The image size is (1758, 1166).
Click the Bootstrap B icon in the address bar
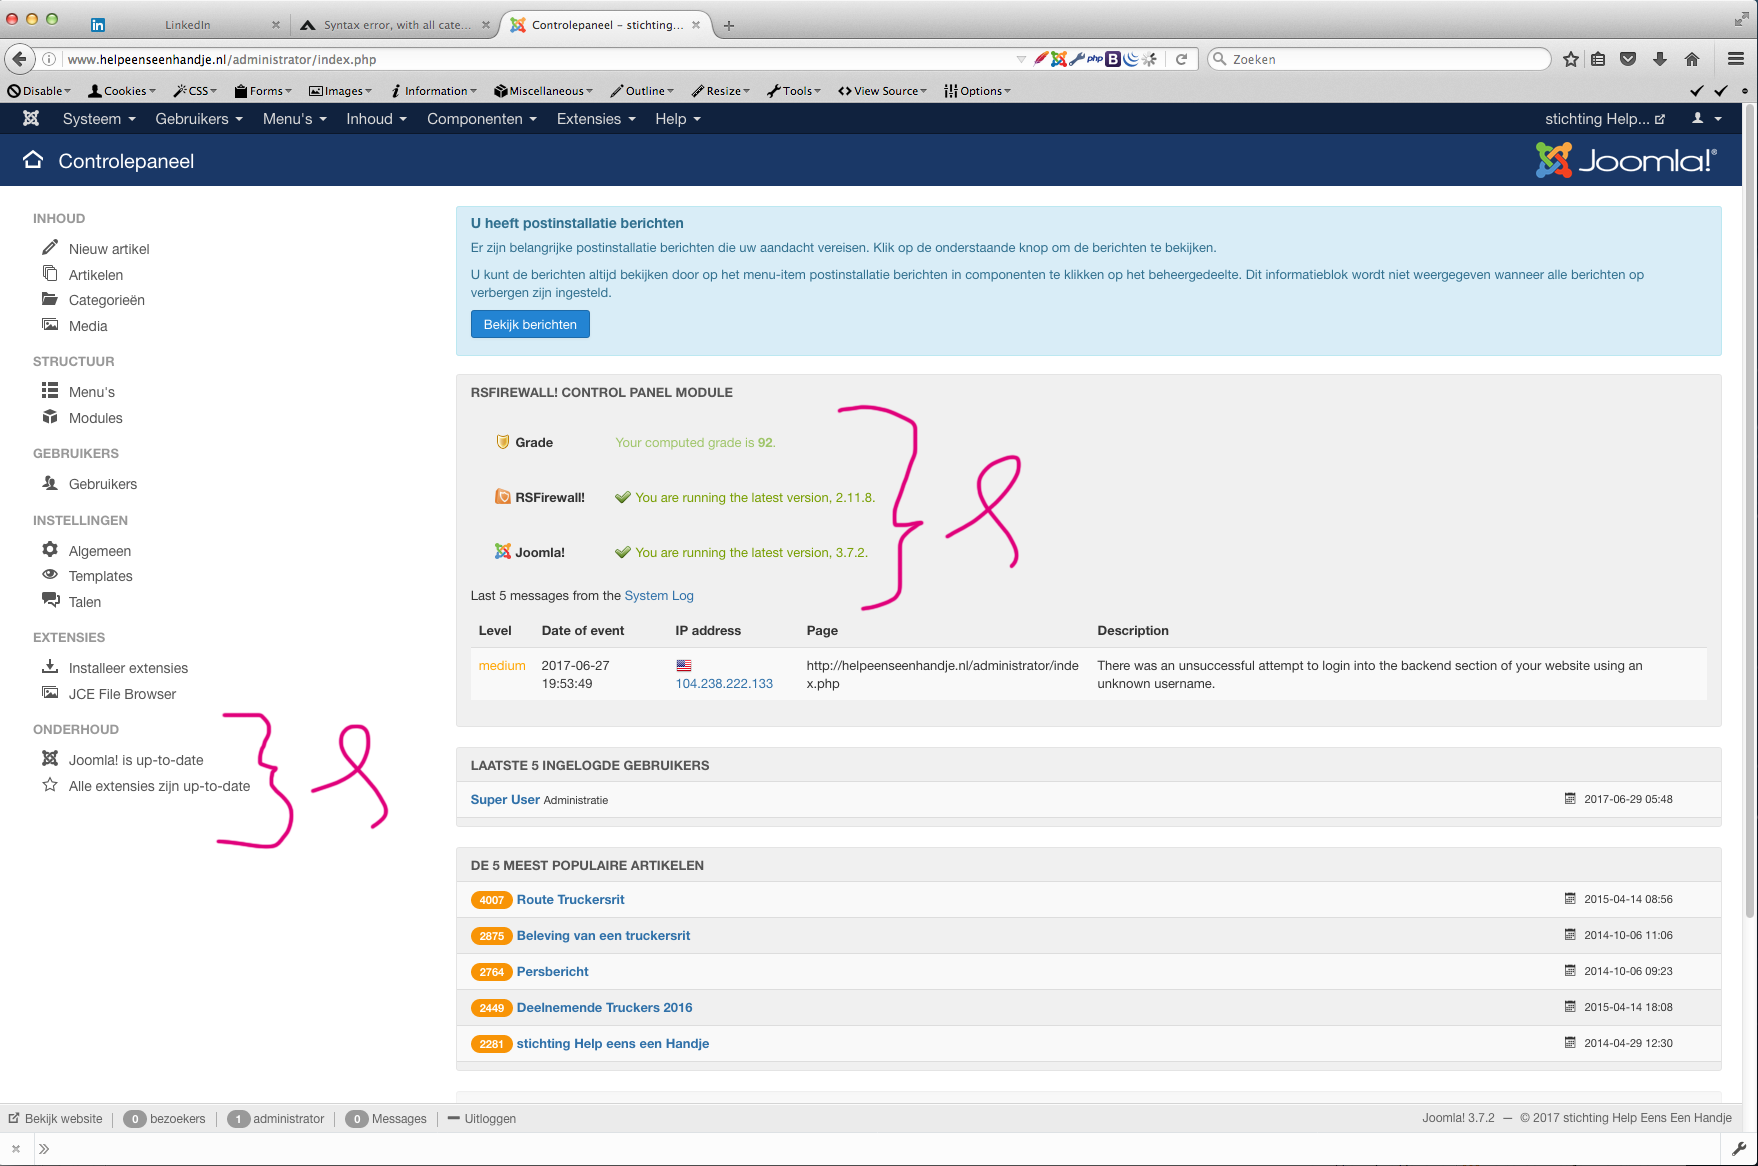(1113, 59)
